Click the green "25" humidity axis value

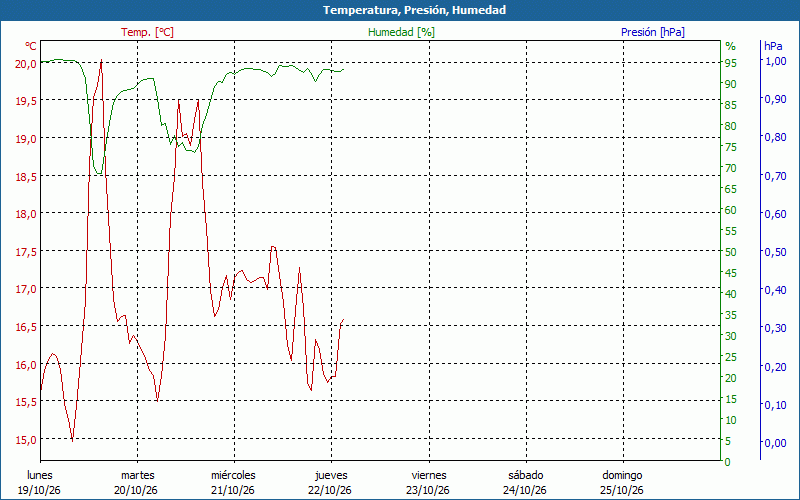tap(731, 357)
